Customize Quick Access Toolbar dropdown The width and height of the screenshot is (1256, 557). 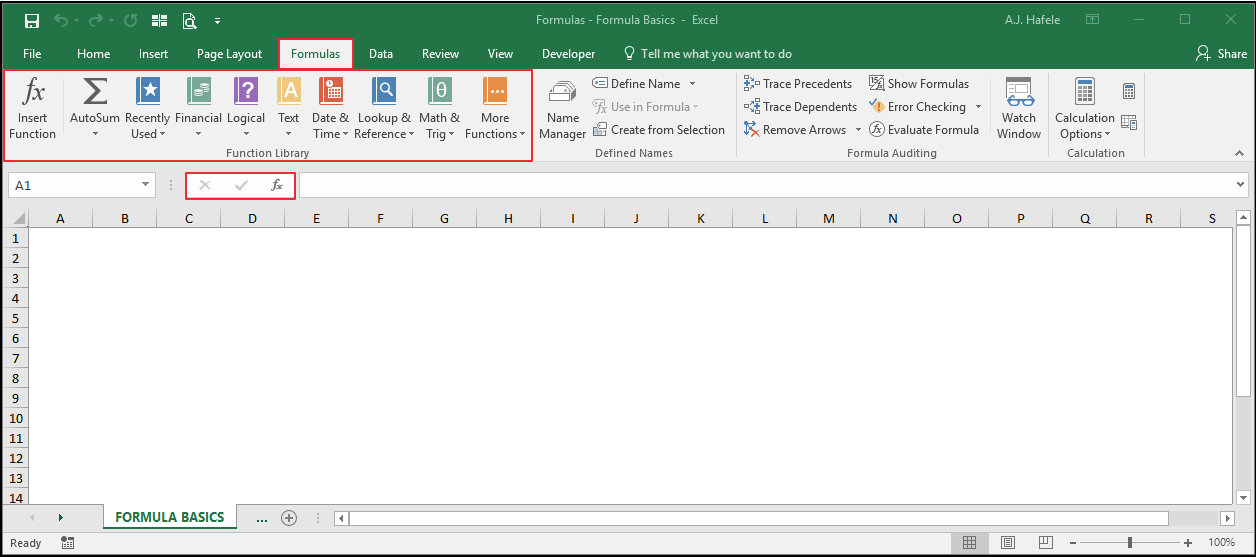click(x=217, y=20)
